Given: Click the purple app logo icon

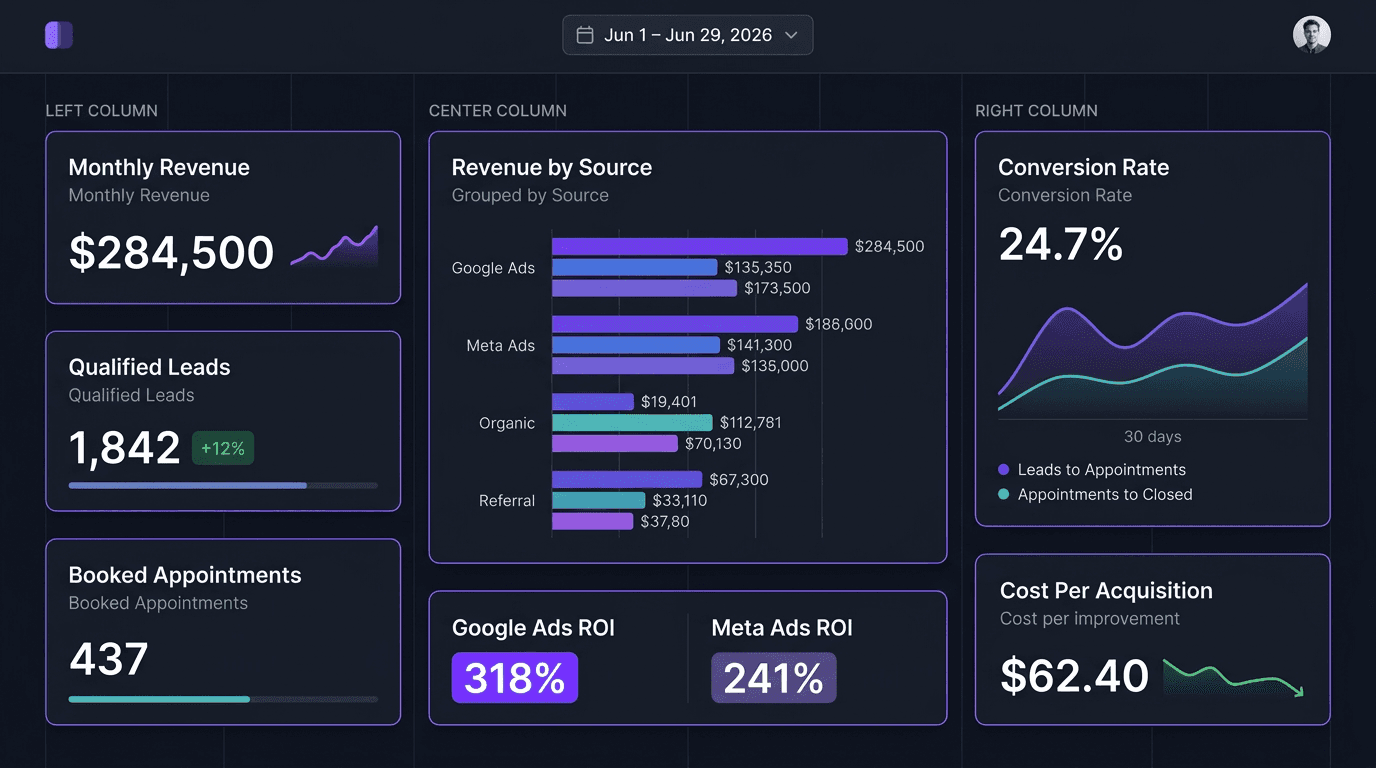Looking at the screenshot, I should [x=59, y=35].
